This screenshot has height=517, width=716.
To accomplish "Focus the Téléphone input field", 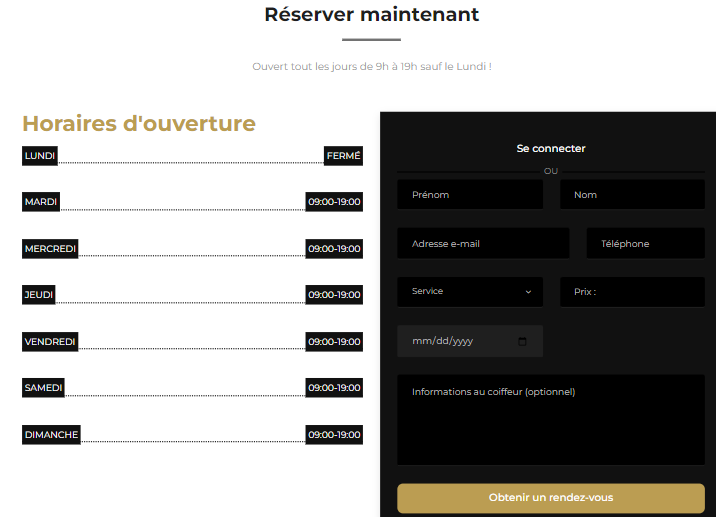I will pyautogui.click(x=645, y=243).
